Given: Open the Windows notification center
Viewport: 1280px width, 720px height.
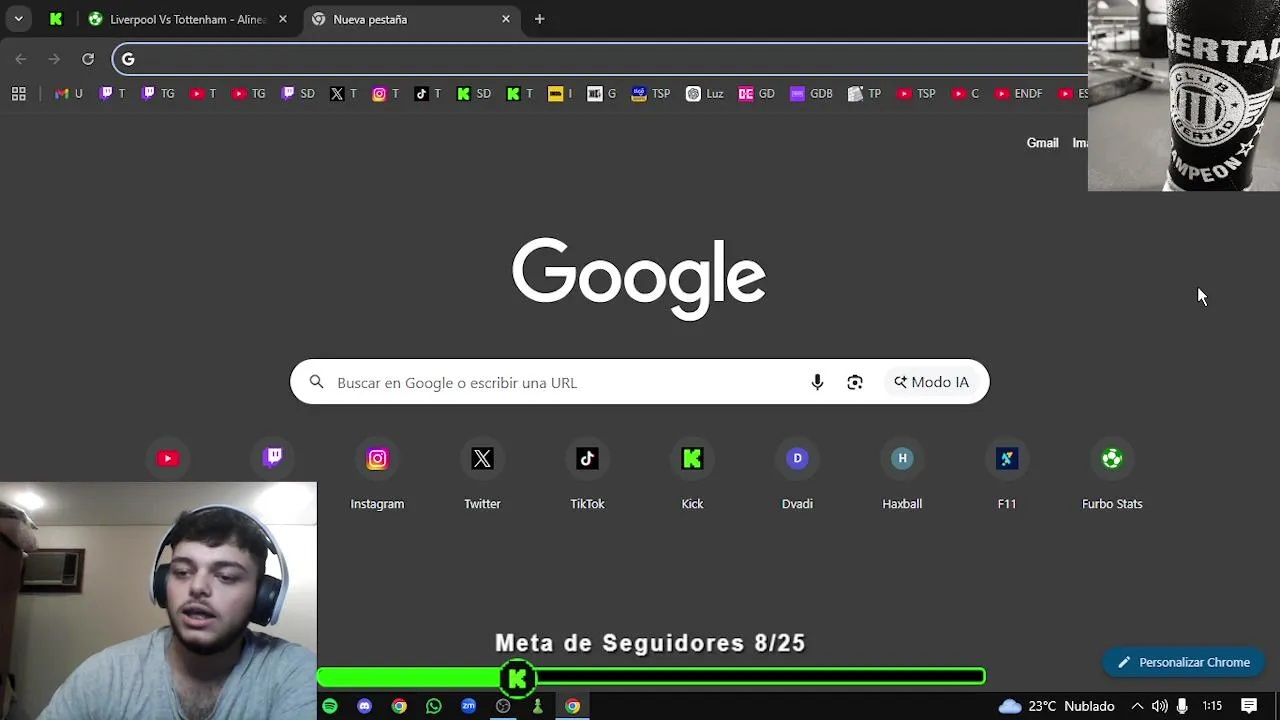Looking at the screenshot, I should (1249, 706).
